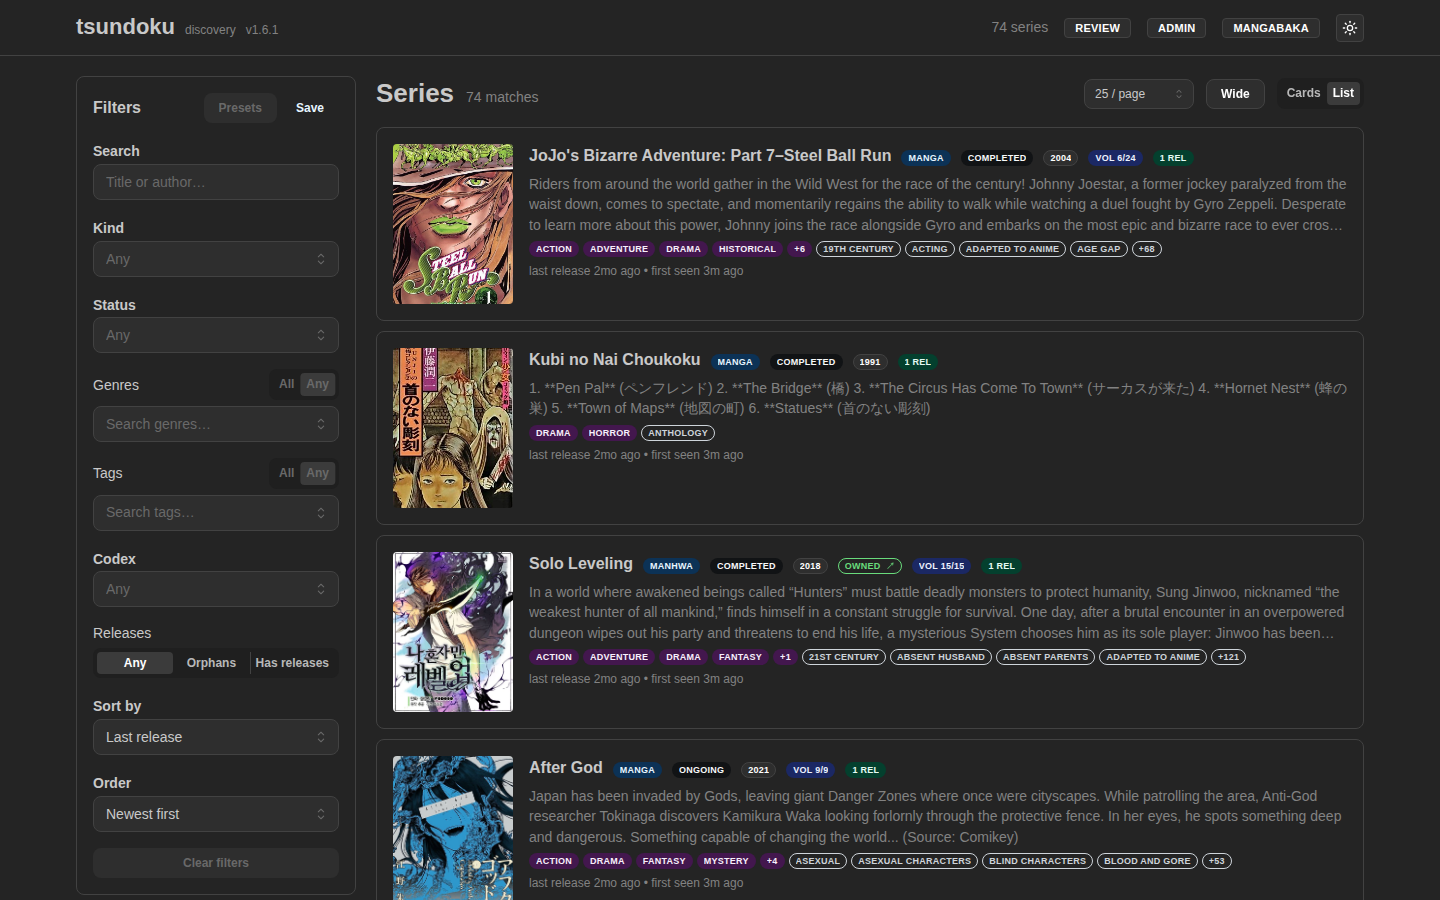This screenshot has width=1440, height=900.
Task: Open the Codex dropdown
Action: [216, 589]
